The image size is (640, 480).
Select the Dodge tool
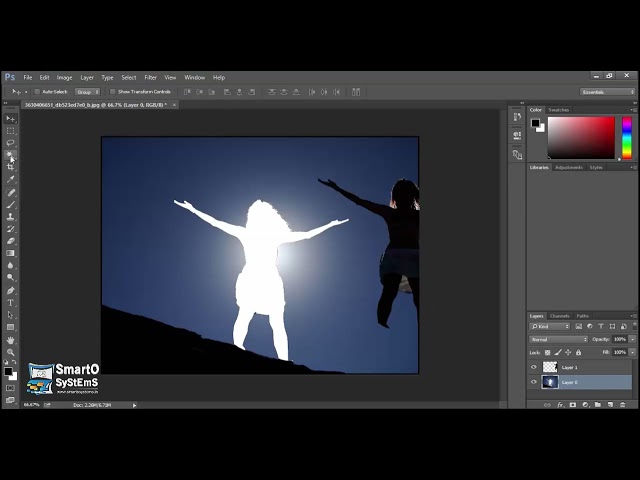pyautogui.click(x=11, y=277)
